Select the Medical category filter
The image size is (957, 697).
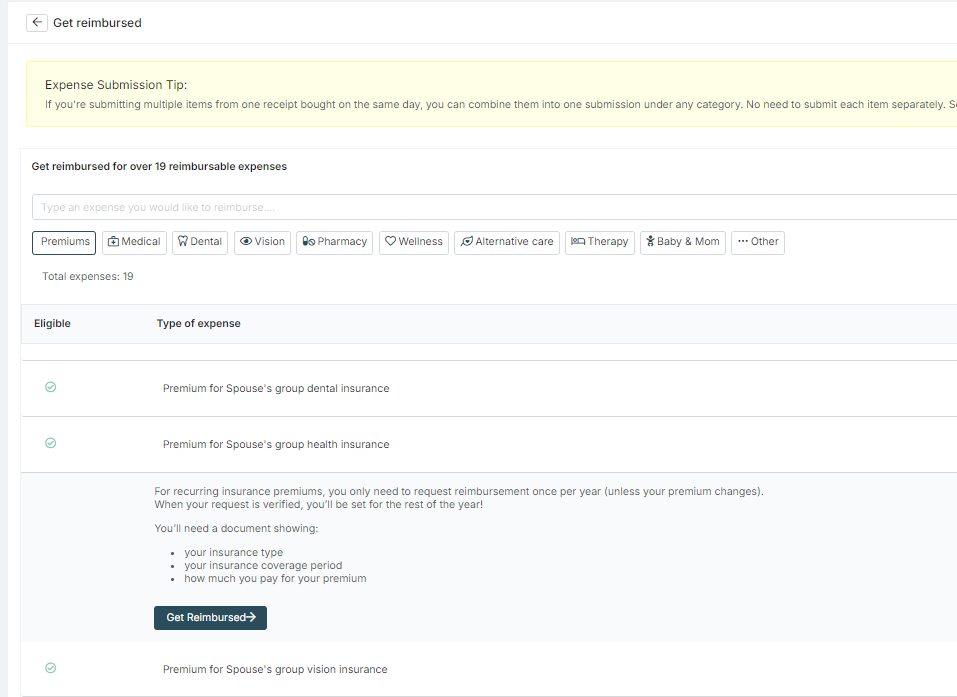pos(134,242)
